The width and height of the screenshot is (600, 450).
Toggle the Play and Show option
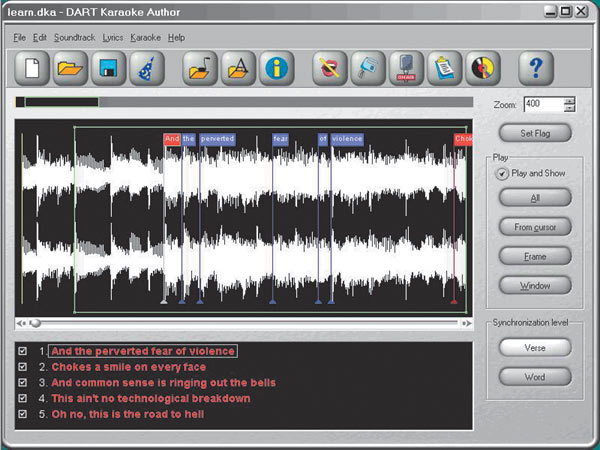(x=503, y=174)
